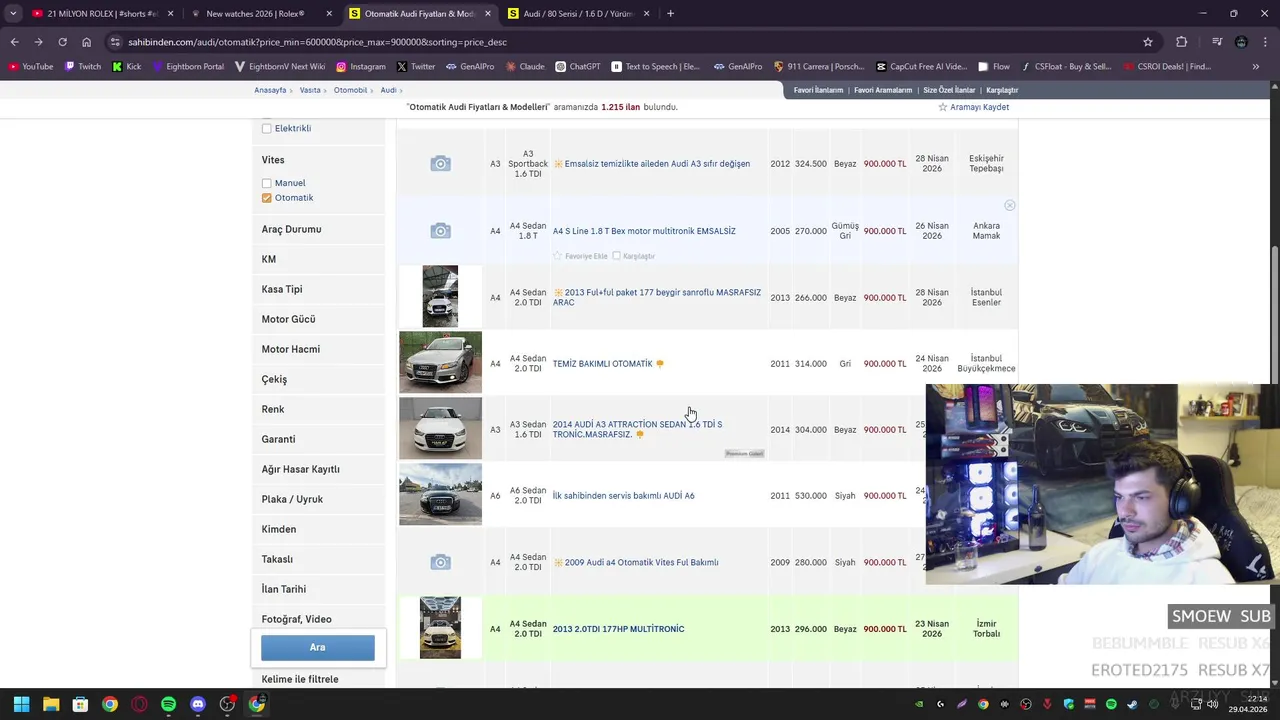Open YouTube bookmark

(31, 67)
